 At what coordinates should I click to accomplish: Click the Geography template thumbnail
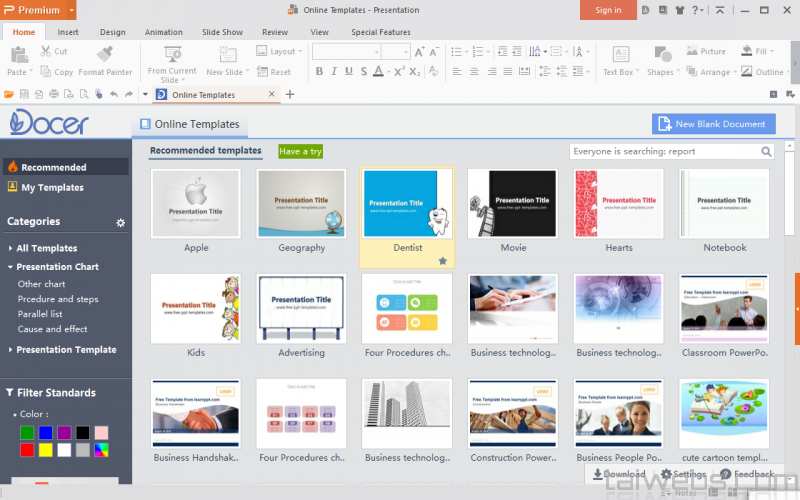tap(302, 204)
